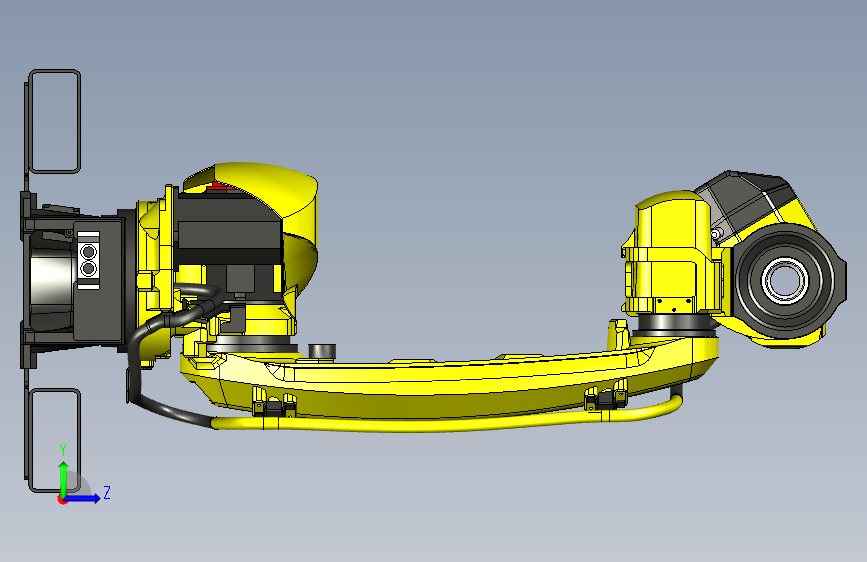The image size is (867, 562).
Task: Select the black motor block at the shoulder joint
Action: pyautogui.click(x=229, y=230)
